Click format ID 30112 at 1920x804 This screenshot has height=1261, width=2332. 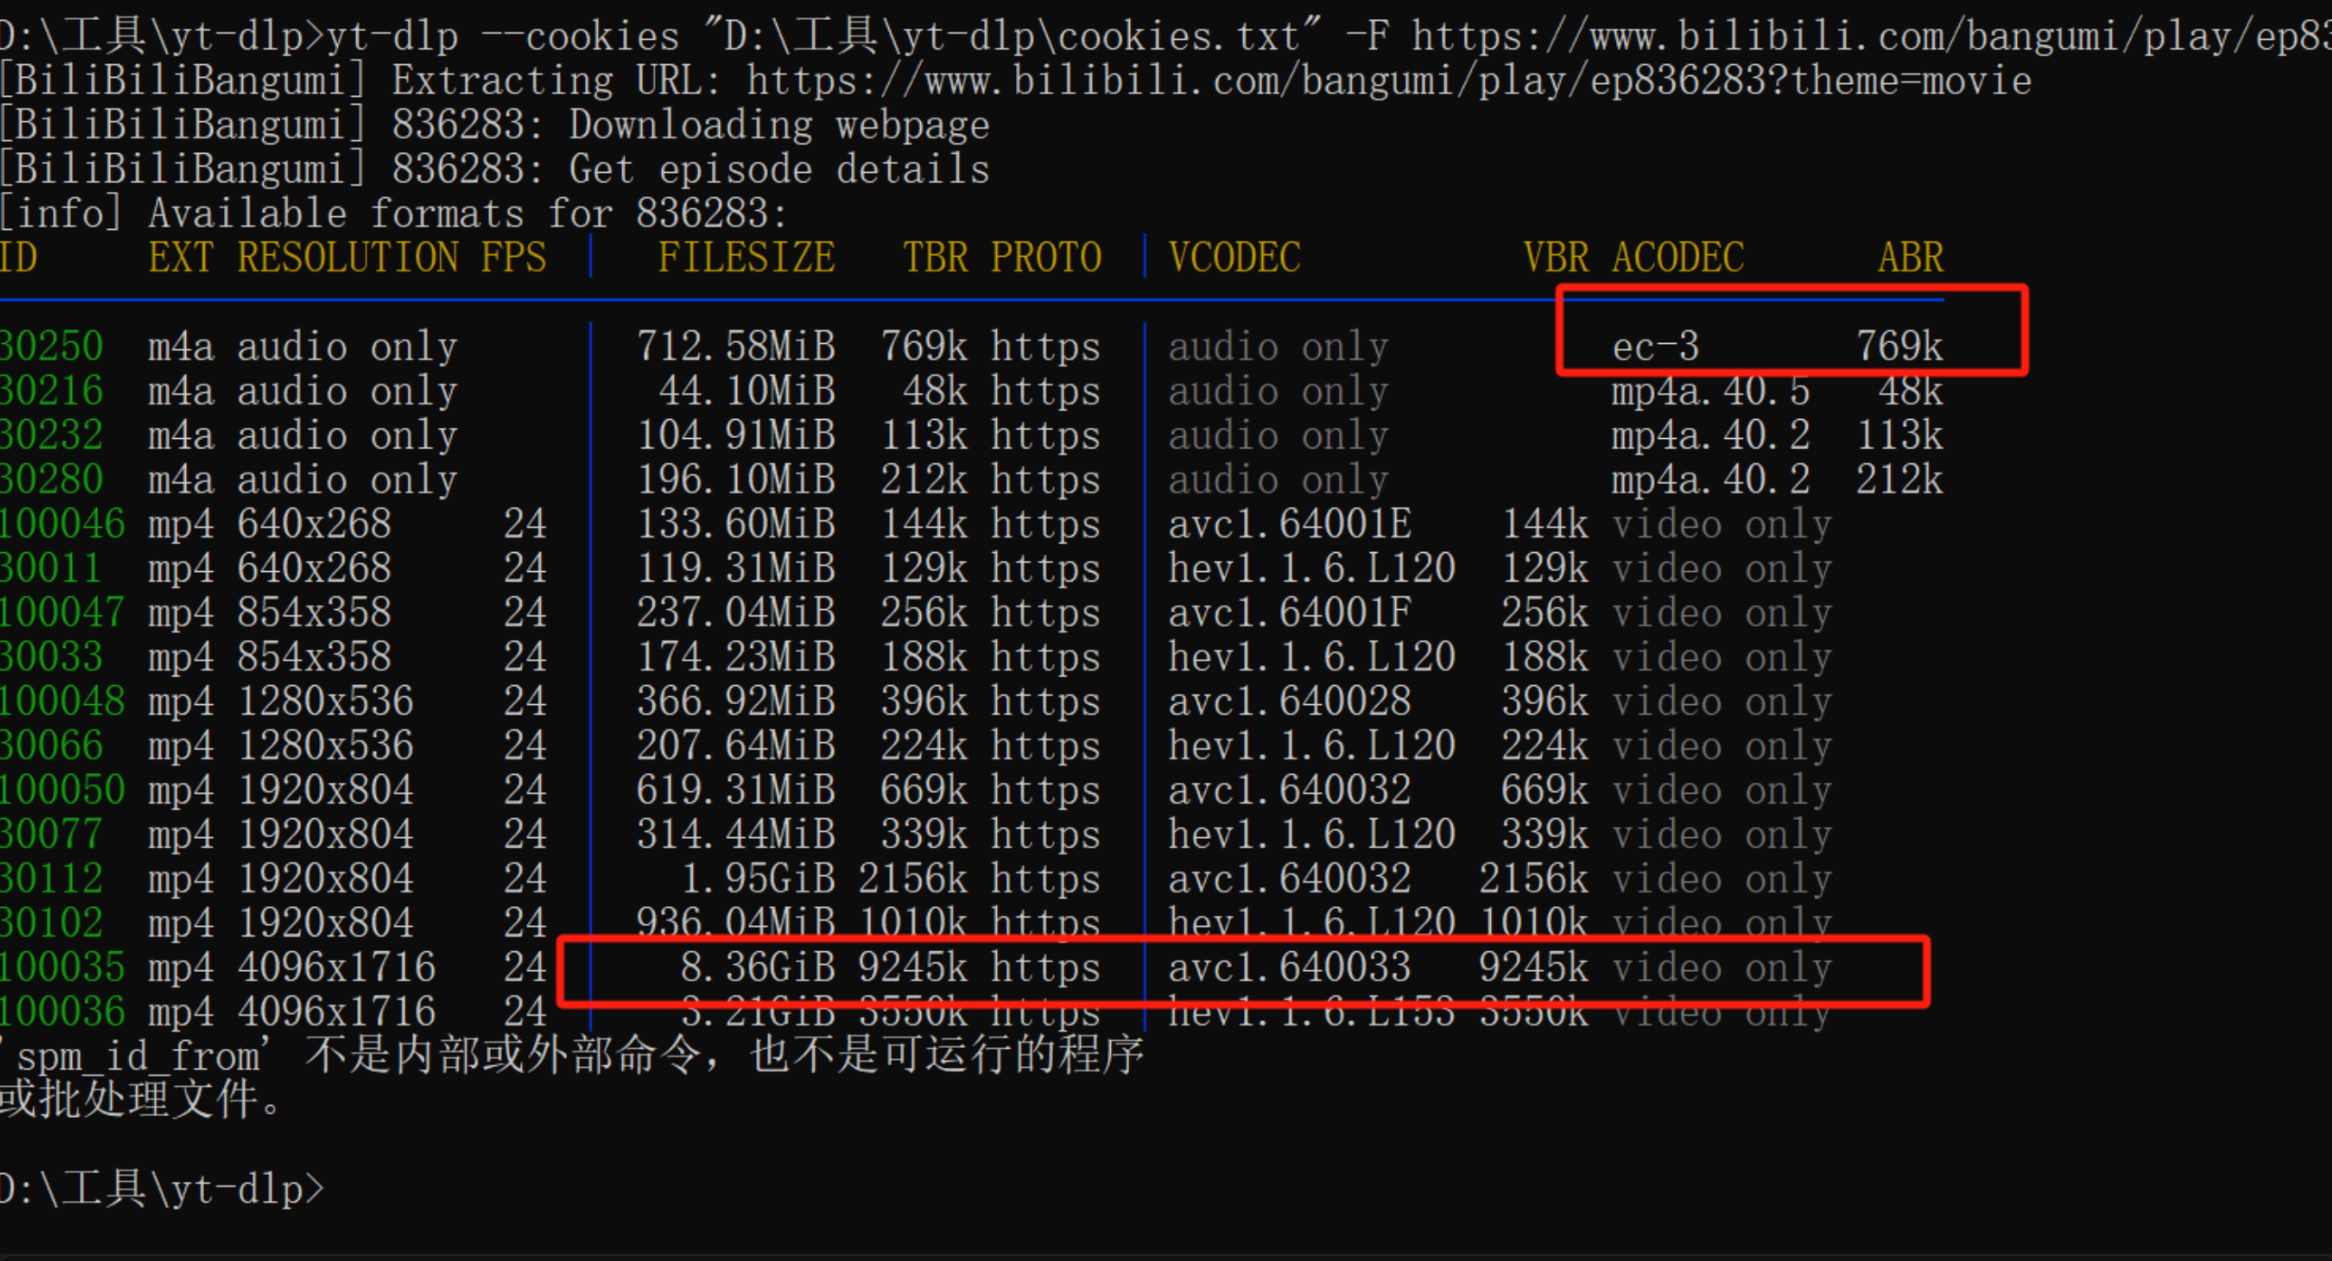point(52,879)
